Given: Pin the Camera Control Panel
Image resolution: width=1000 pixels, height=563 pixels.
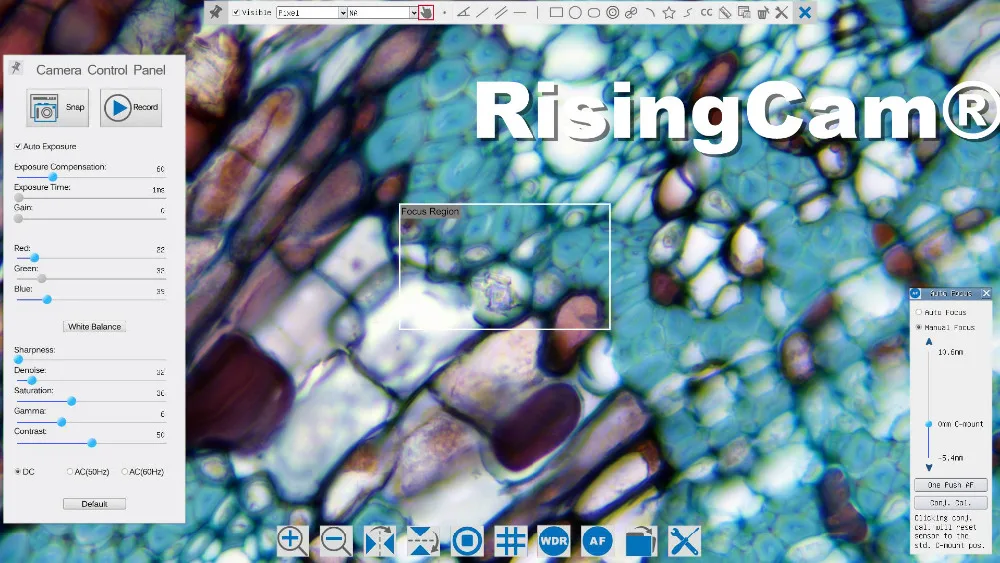Looking at the screenshot, I should click(x=16, y=68).
